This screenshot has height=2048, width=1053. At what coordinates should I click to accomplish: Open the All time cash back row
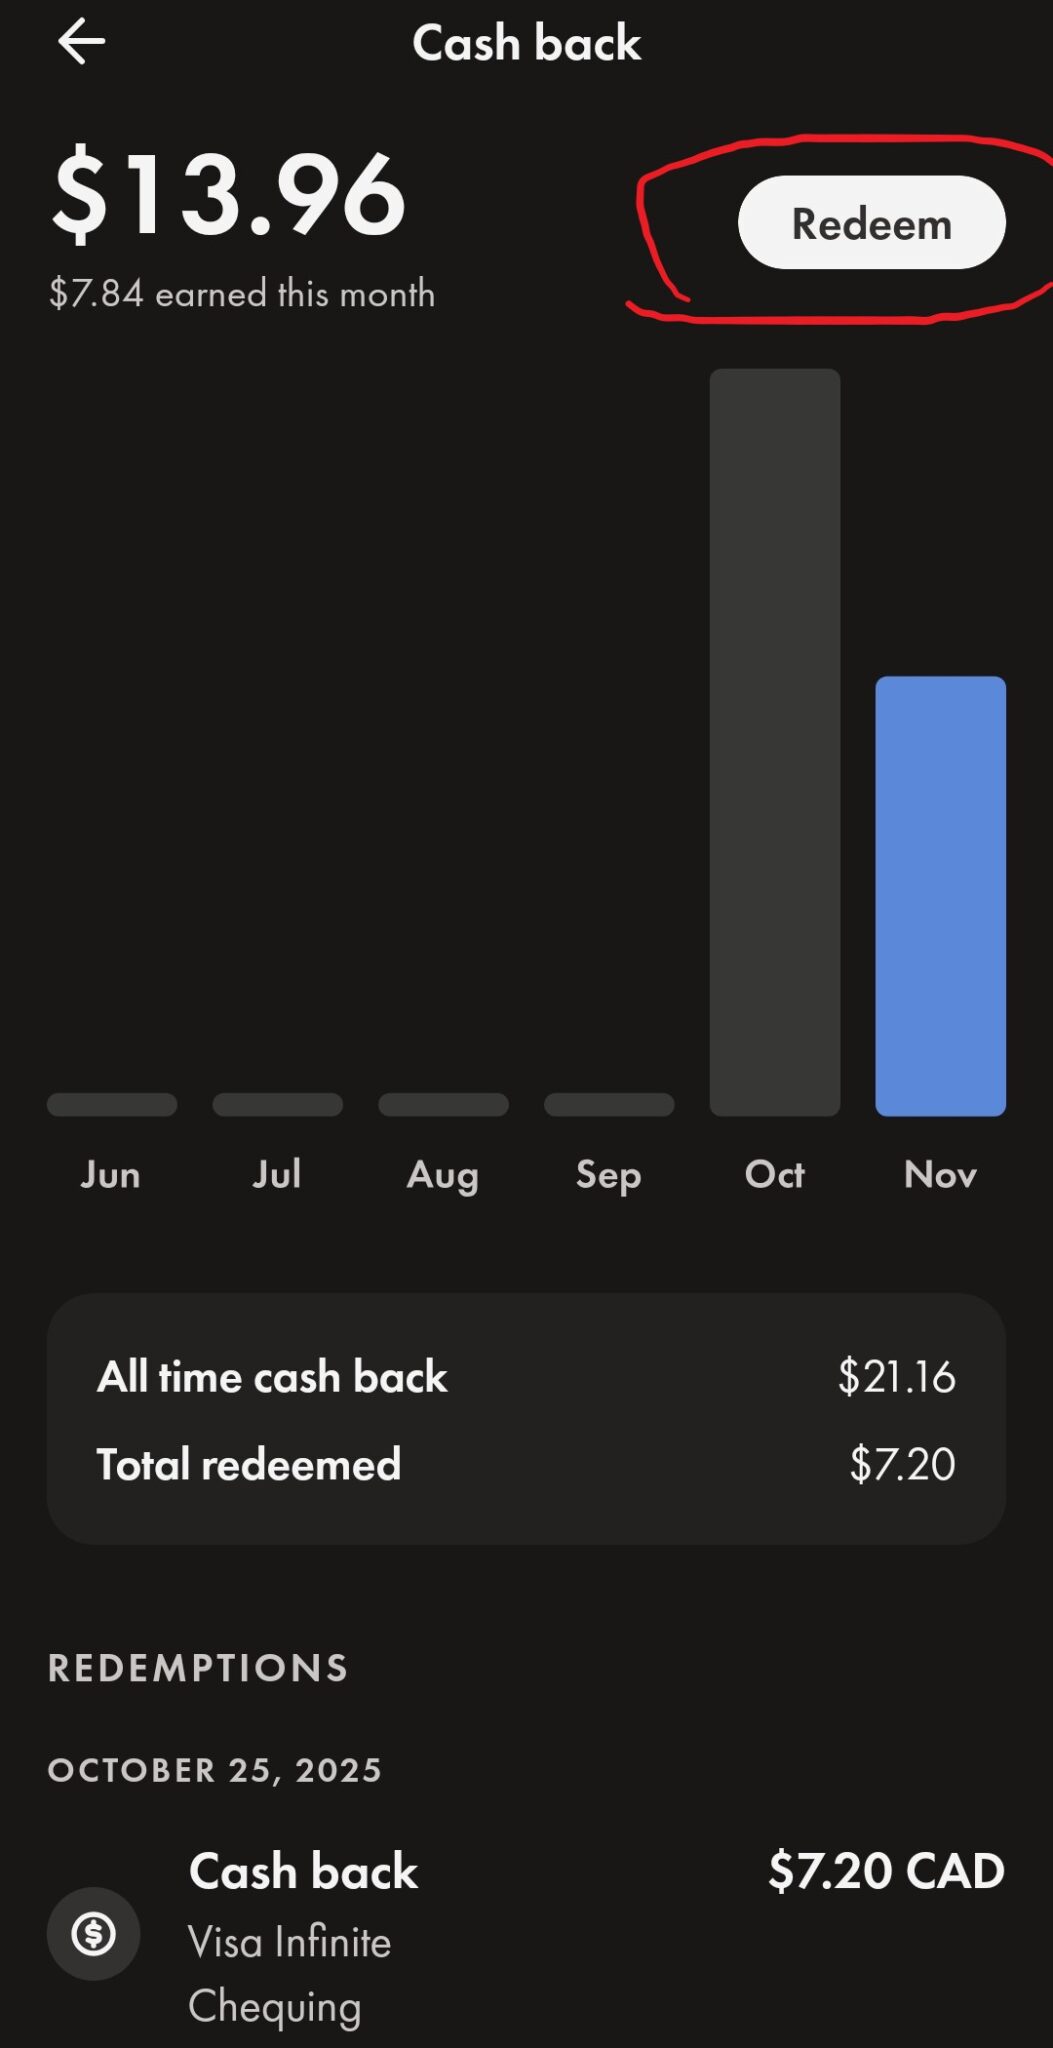coord(526,1377)
